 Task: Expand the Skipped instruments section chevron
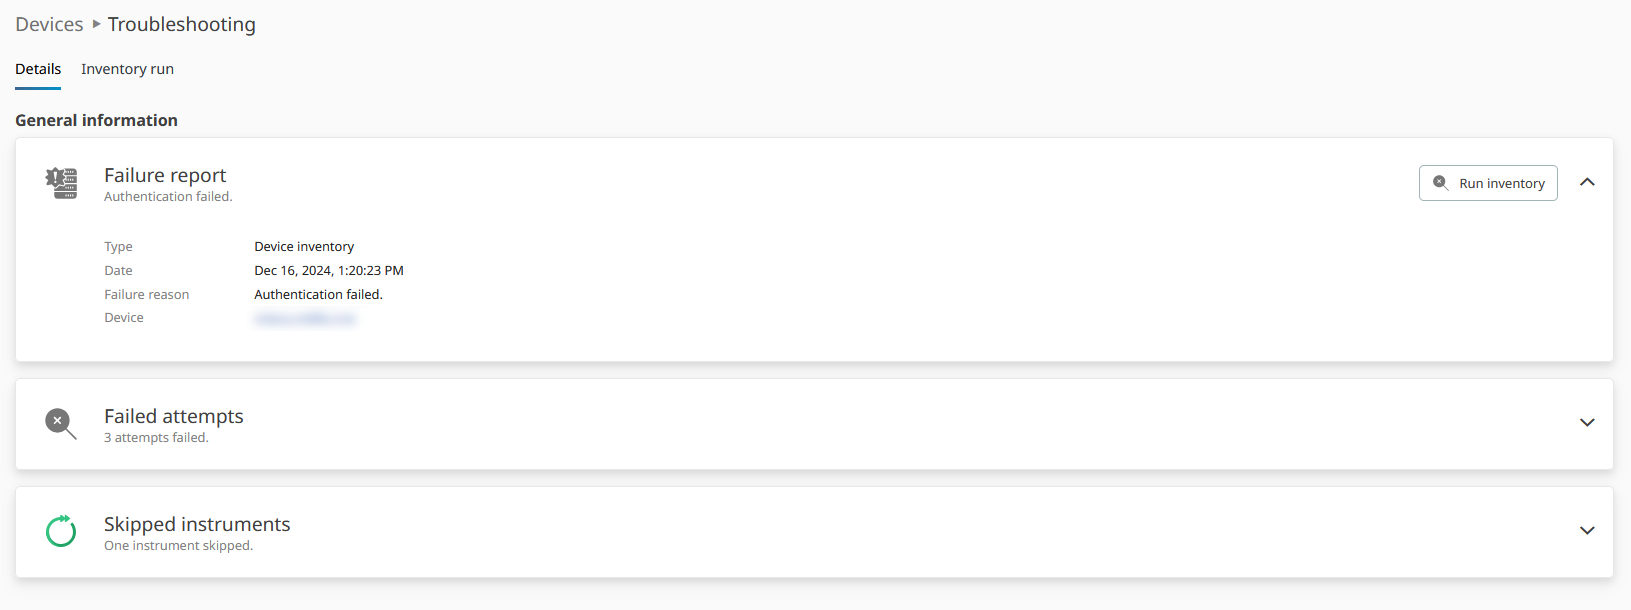coord(1587,531)
